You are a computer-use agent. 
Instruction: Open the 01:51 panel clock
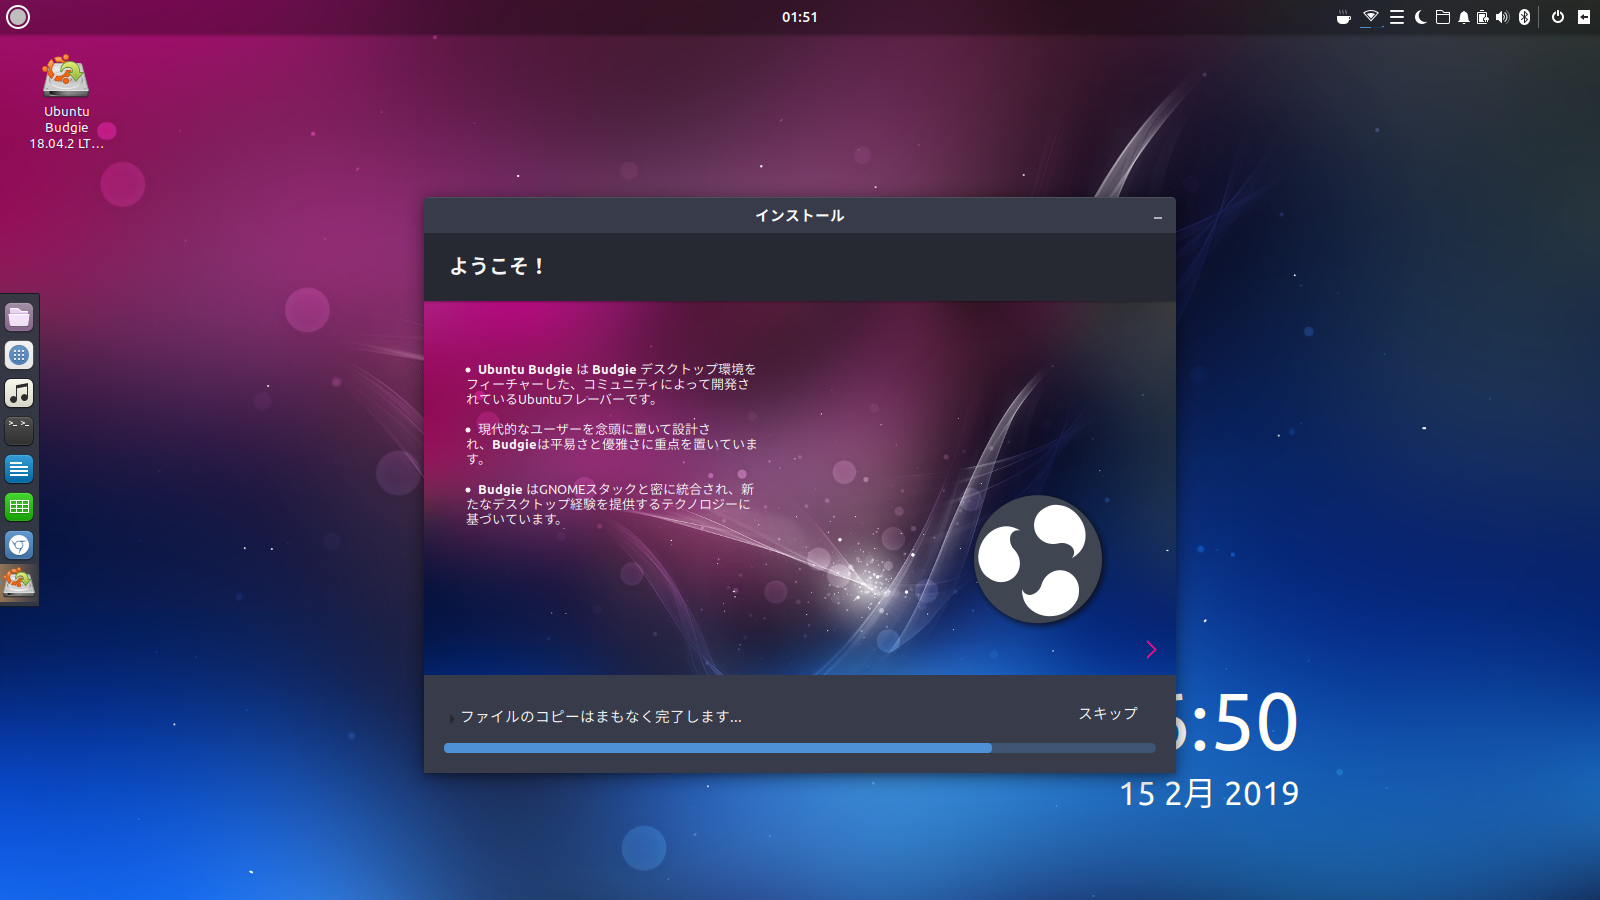click(800, 17)
